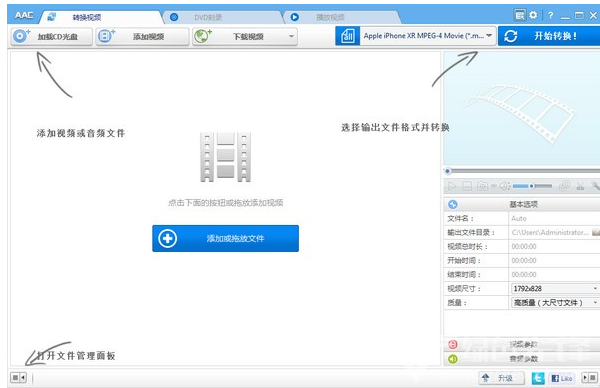Click the 添加视频 (Add Video) toolbar button
This screenshot has width=600, height=388.
coord(142,36)
